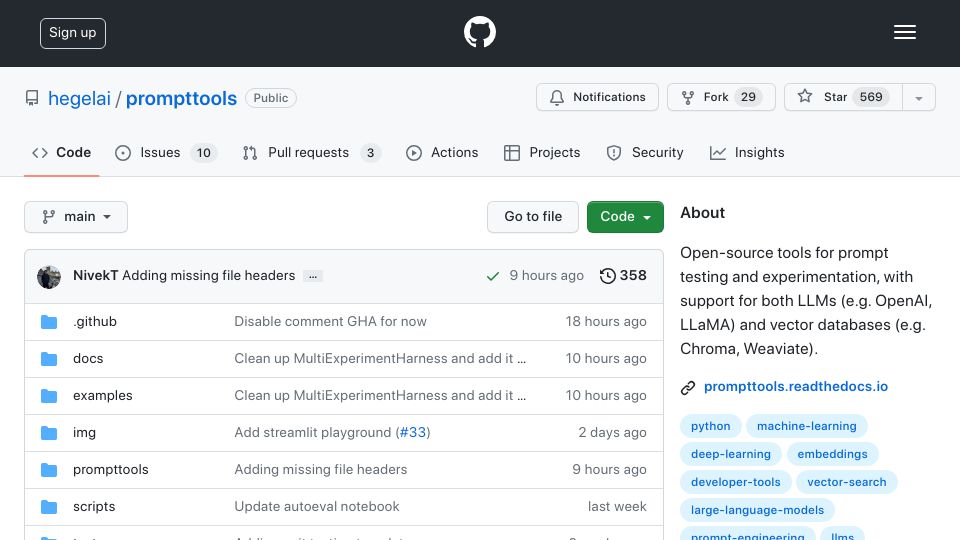Click the scripts folder icon
Image resolution: width=960 pixels, height=540 pixels.
pos(49,507)
